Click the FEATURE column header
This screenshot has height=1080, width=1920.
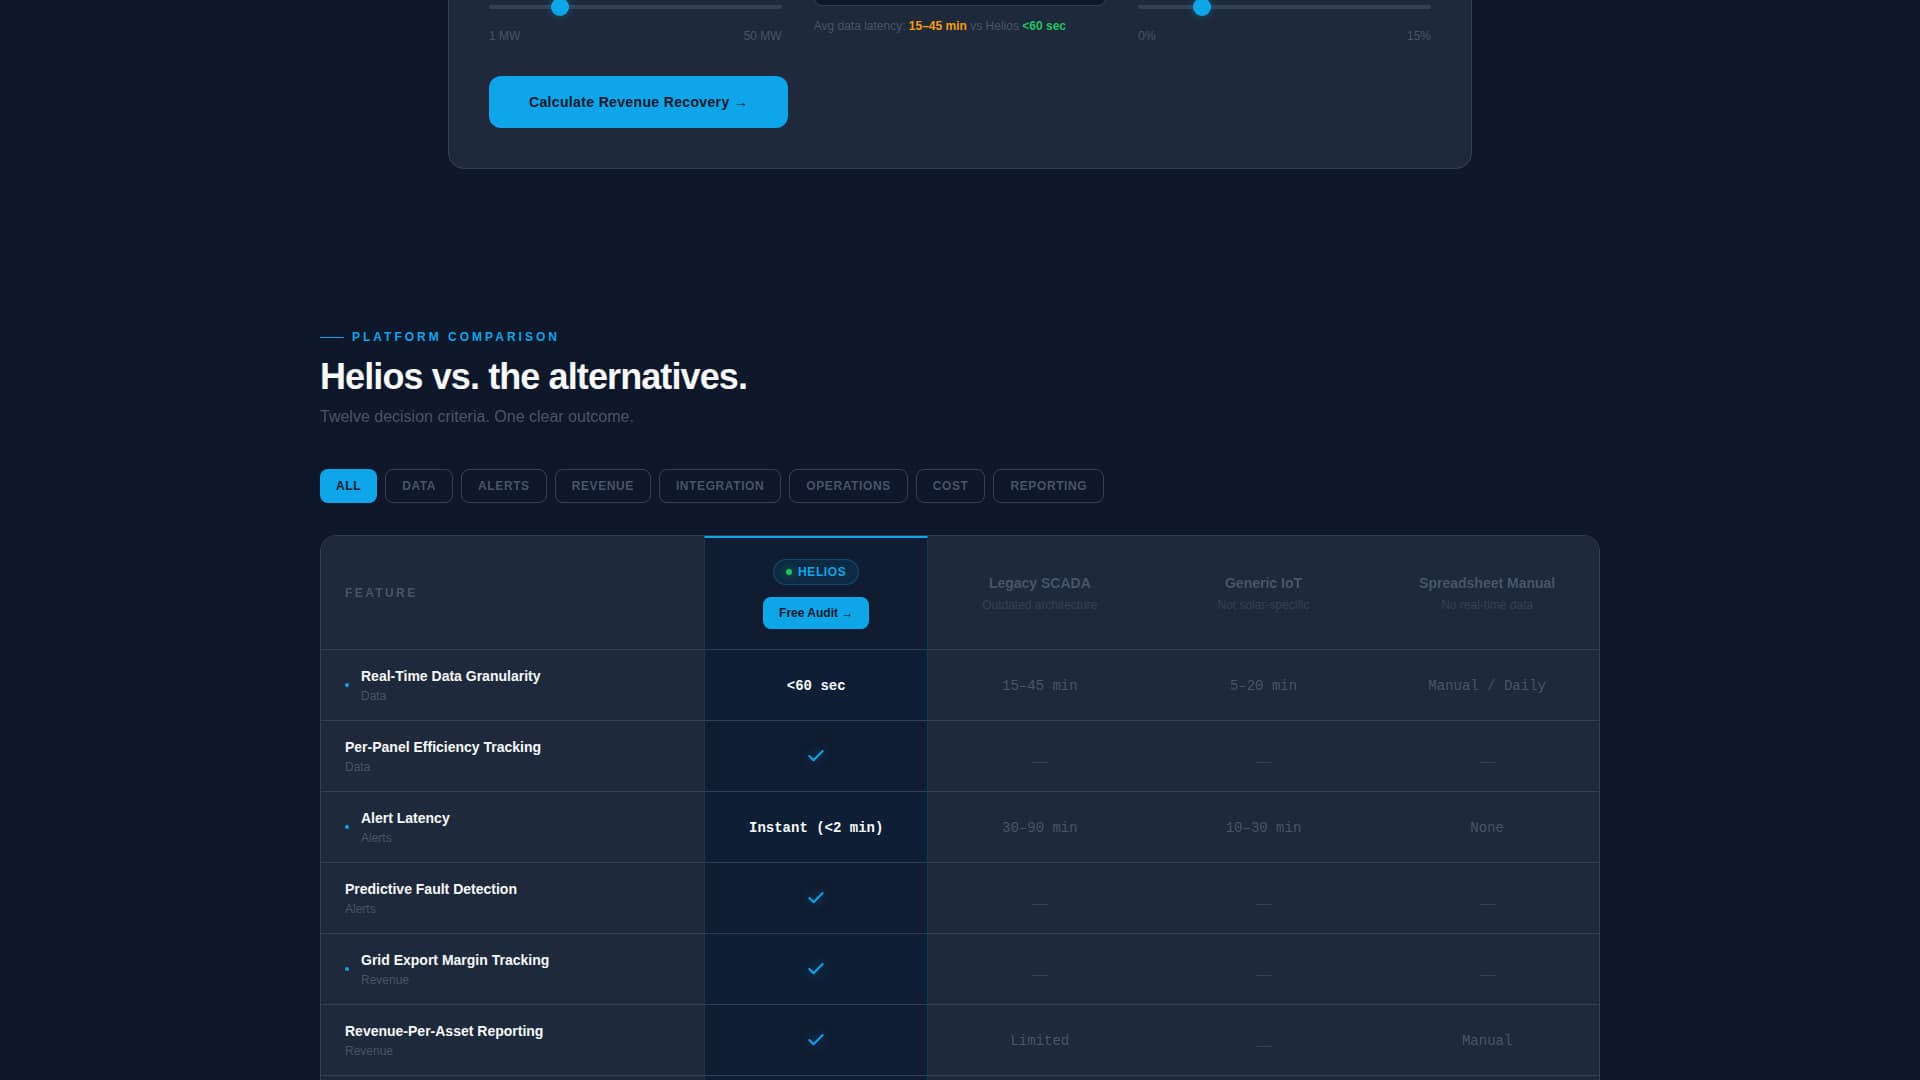point(381,593)
